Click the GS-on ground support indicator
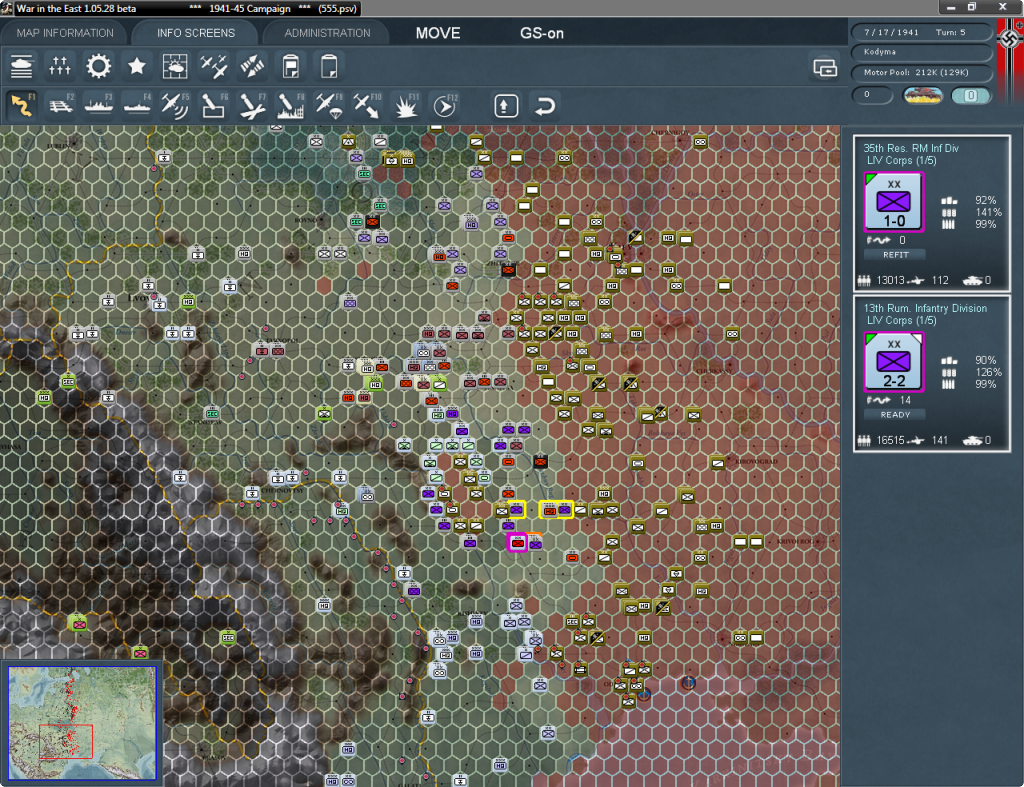1024x787 pixels. 541,33
